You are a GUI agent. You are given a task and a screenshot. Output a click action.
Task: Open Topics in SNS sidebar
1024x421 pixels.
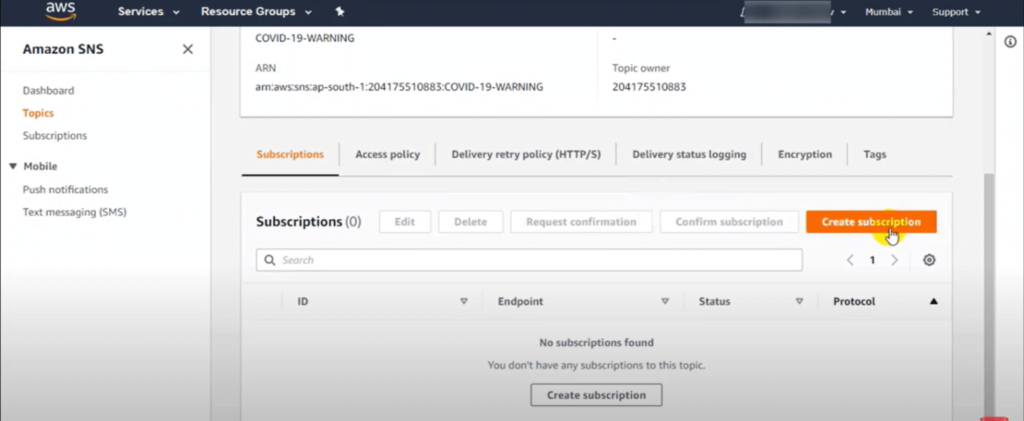(x=38, y=113)
